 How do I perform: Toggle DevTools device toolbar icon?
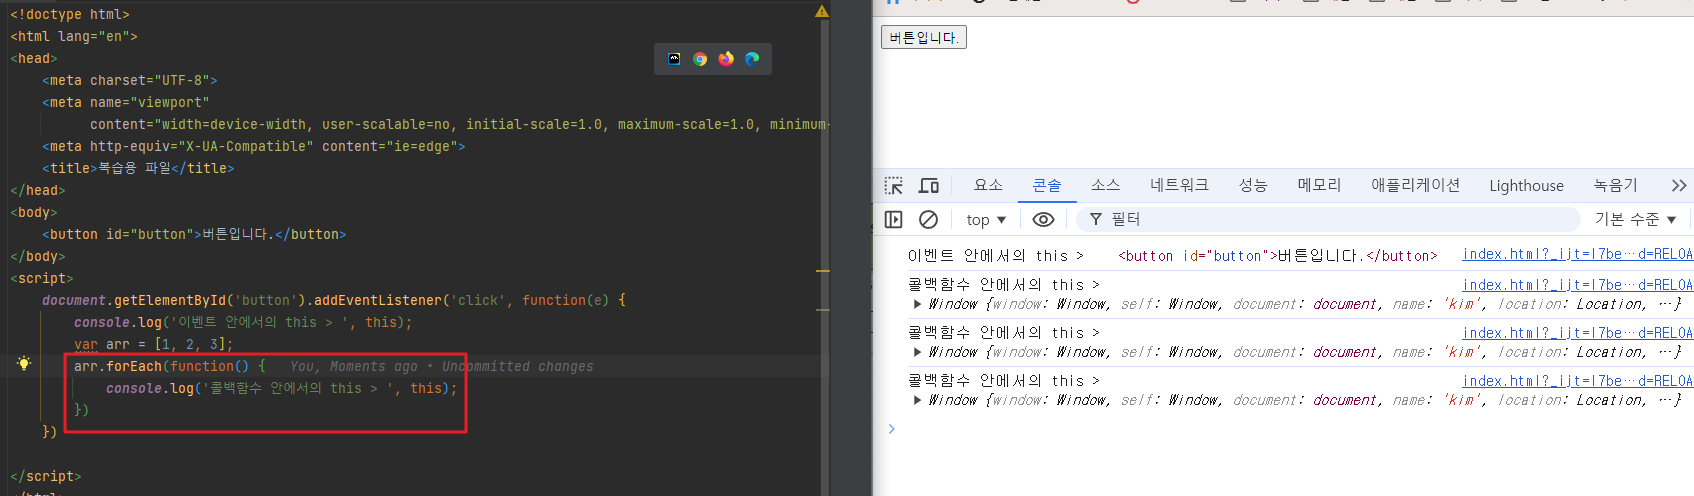(929, 186)
